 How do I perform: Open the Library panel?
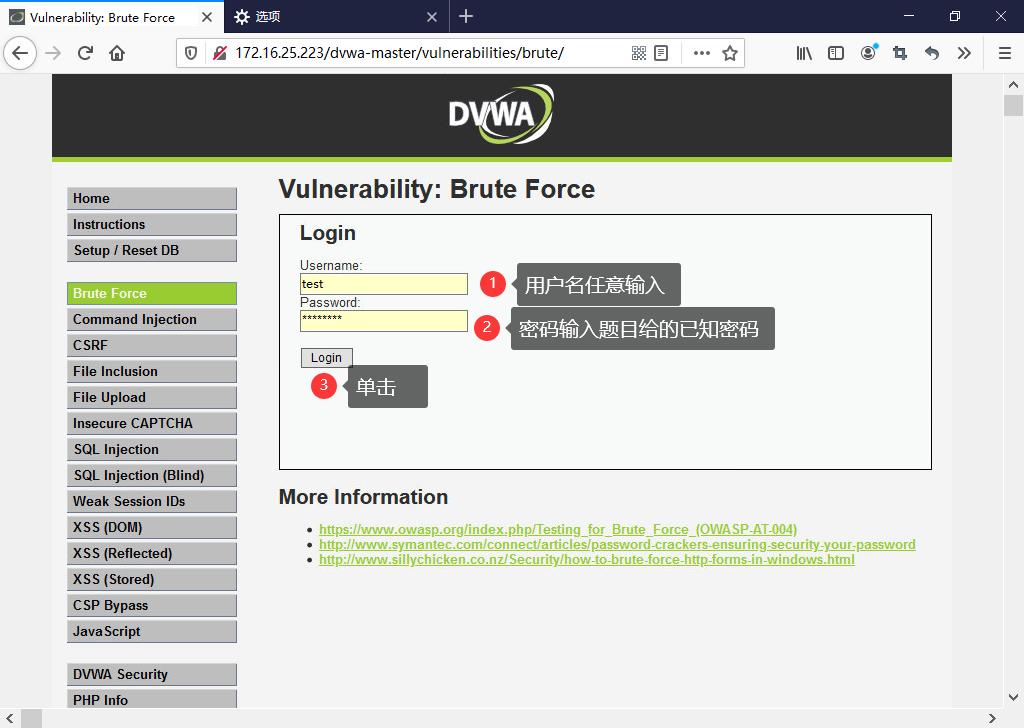pyautogui.click(x=804, y=53)
